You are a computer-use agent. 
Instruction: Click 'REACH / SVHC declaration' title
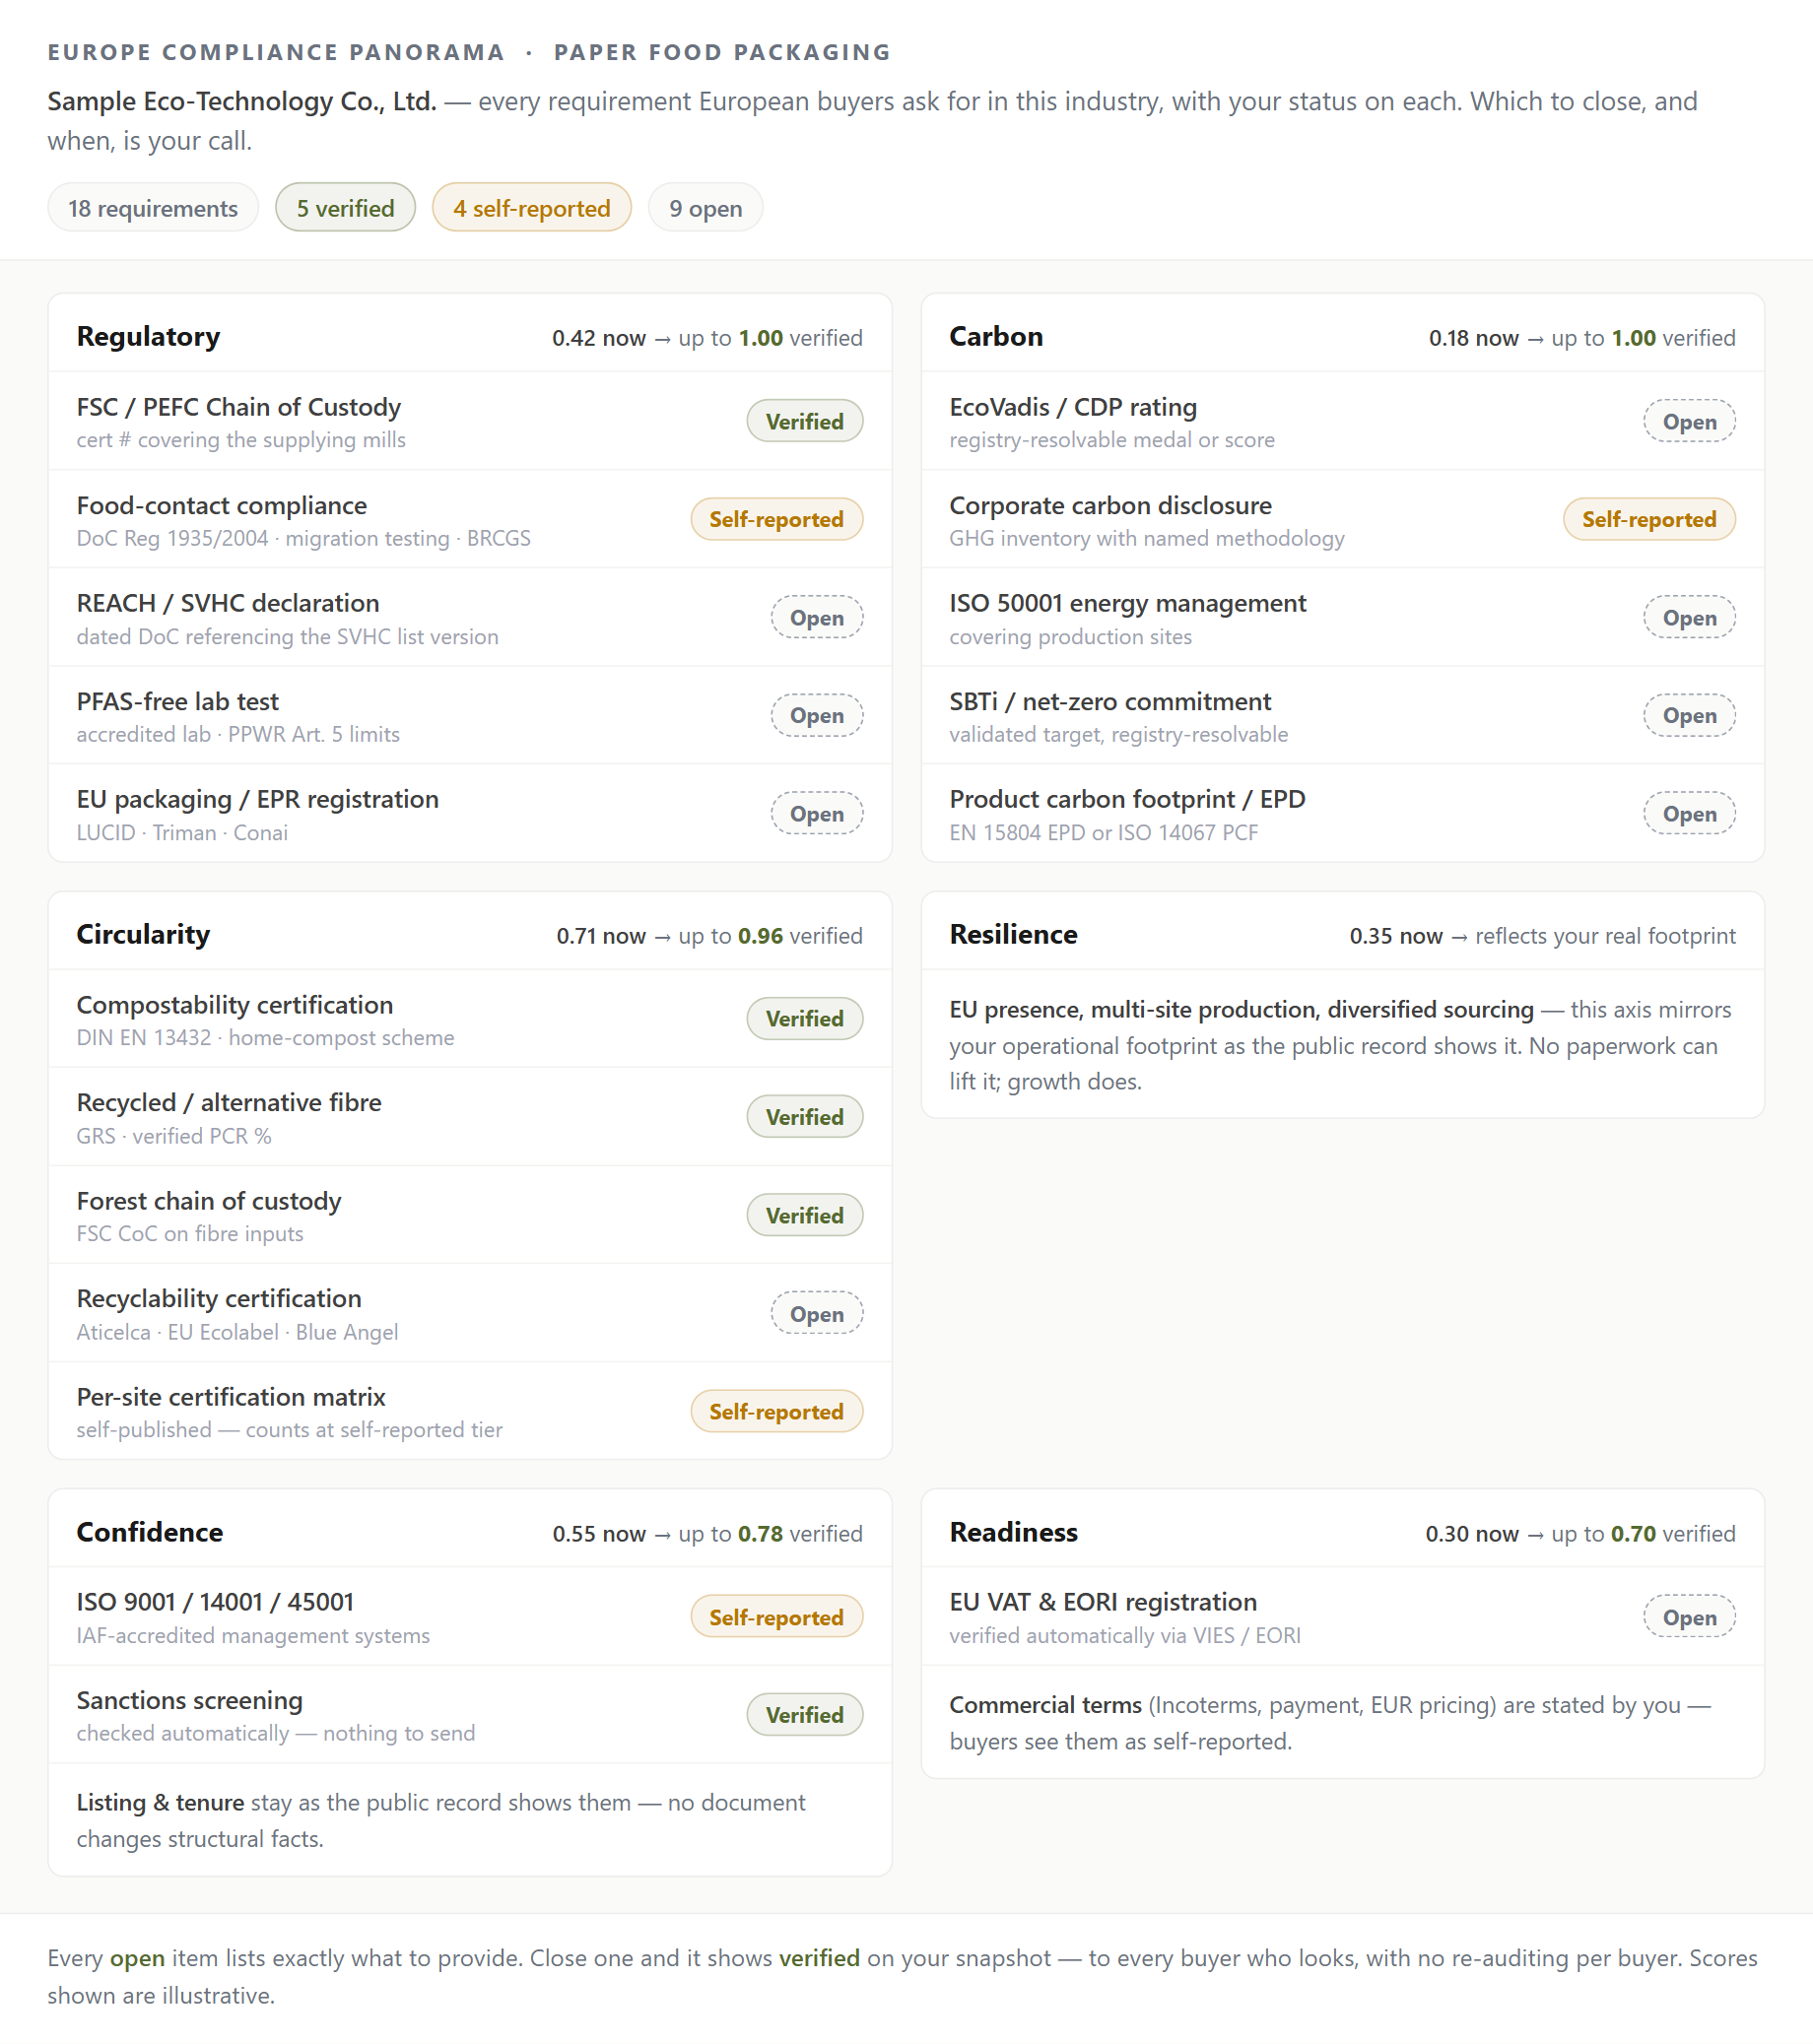[228, 603]
